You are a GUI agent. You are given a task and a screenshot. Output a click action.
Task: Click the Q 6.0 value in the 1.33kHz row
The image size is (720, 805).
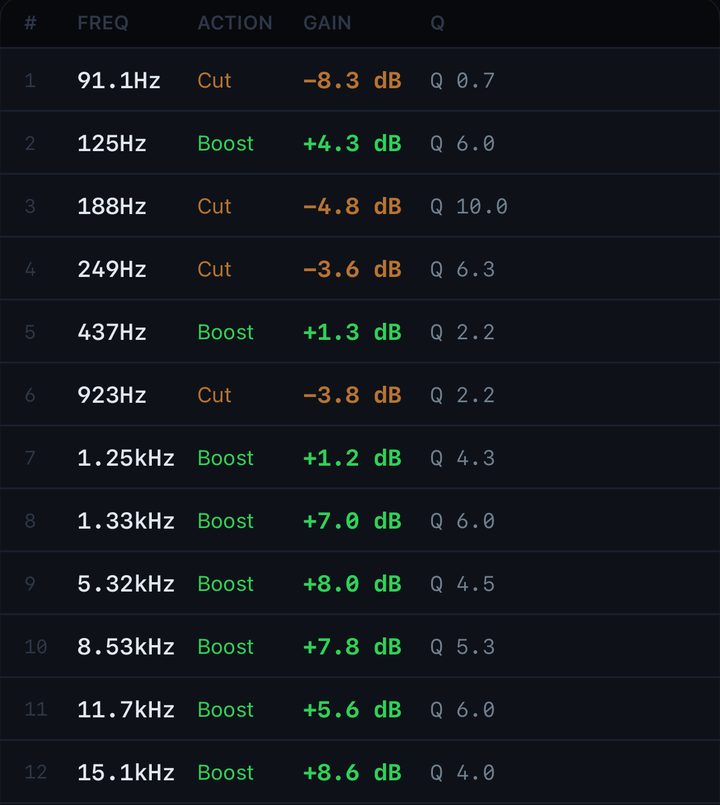(463, 521)
